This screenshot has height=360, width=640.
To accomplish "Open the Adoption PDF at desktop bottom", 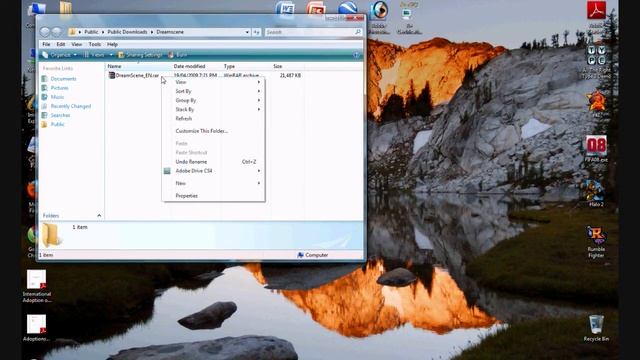I will click(x=36, y=328).
